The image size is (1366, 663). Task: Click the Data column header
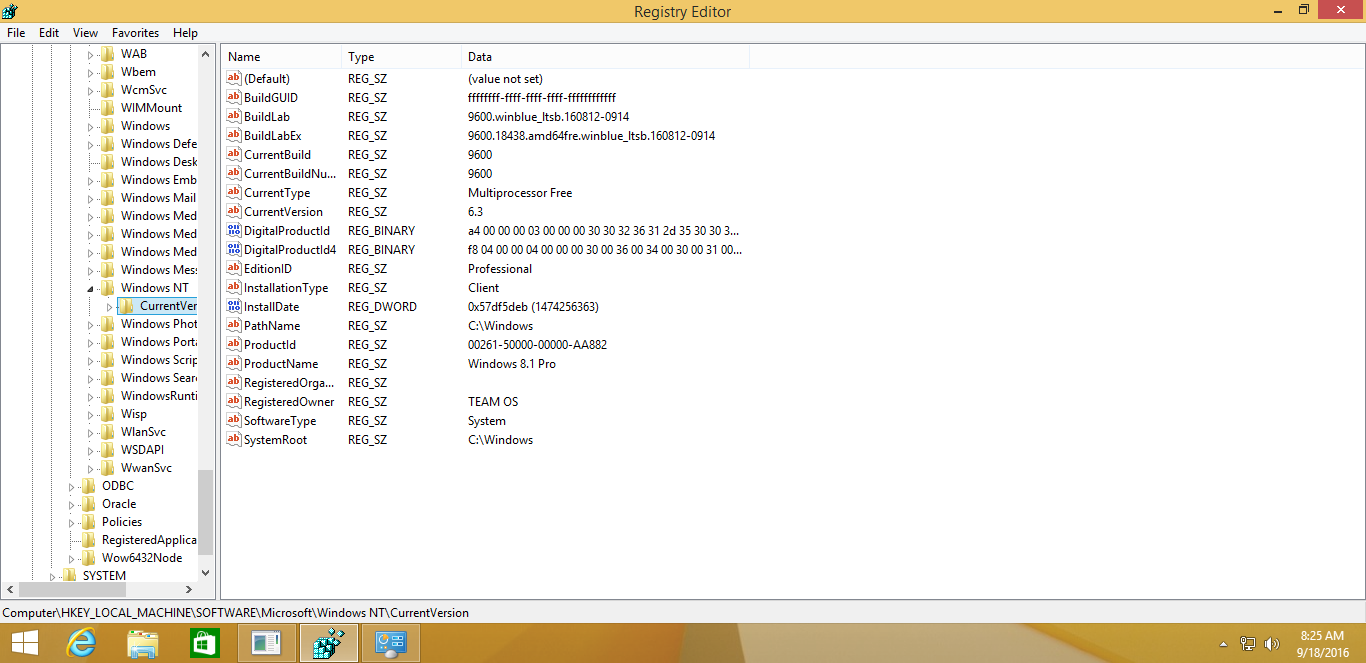(x=605, y=57)
